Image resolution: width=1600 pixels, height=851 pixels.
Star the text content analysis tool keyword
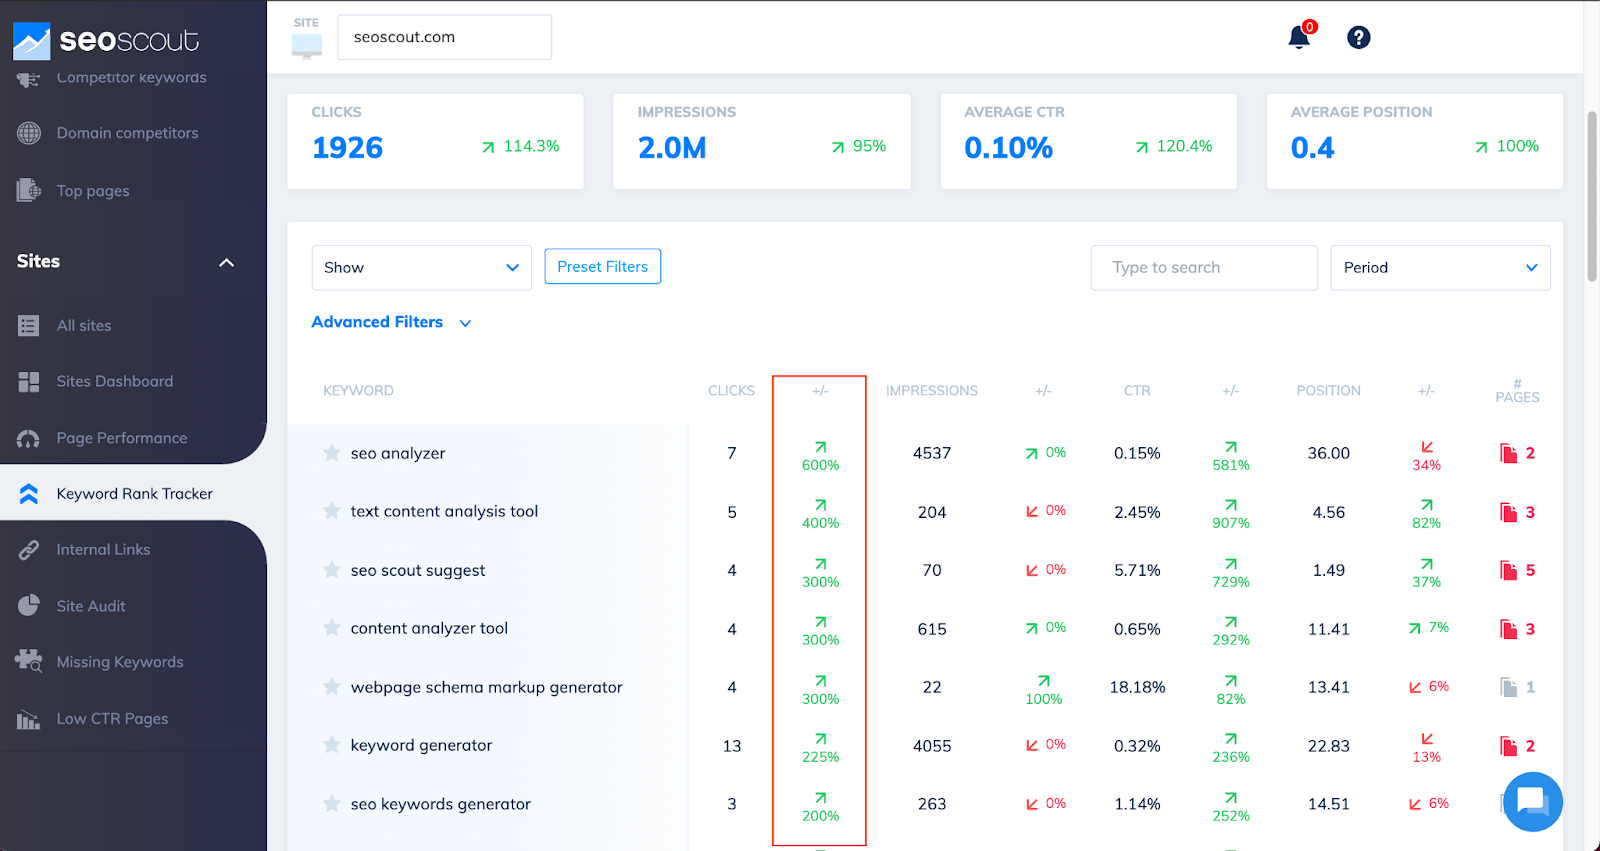332,511
